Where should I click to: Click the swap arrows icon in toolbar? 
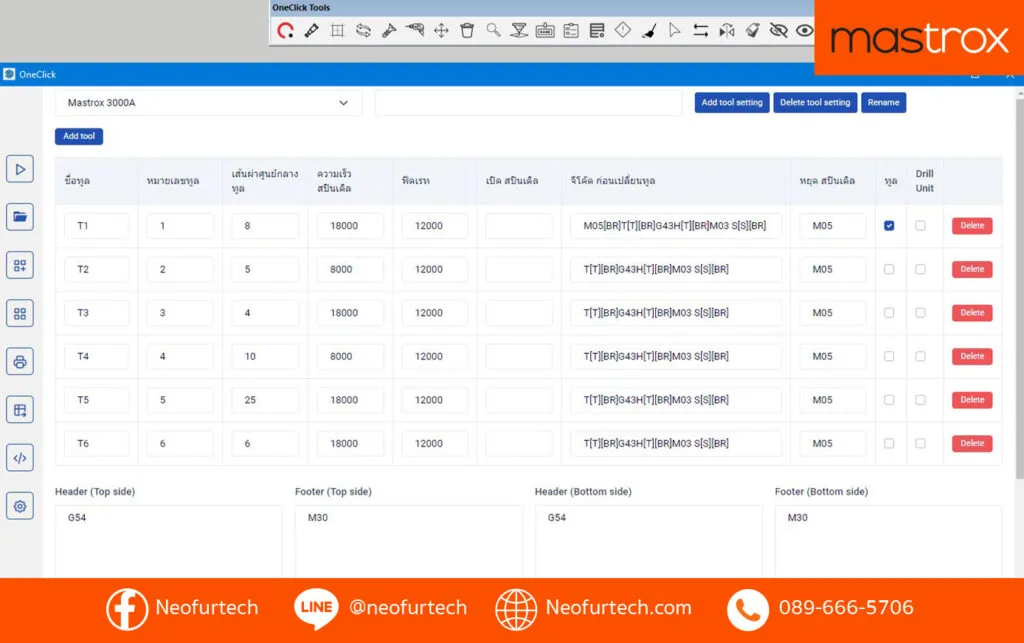point(700,31)
